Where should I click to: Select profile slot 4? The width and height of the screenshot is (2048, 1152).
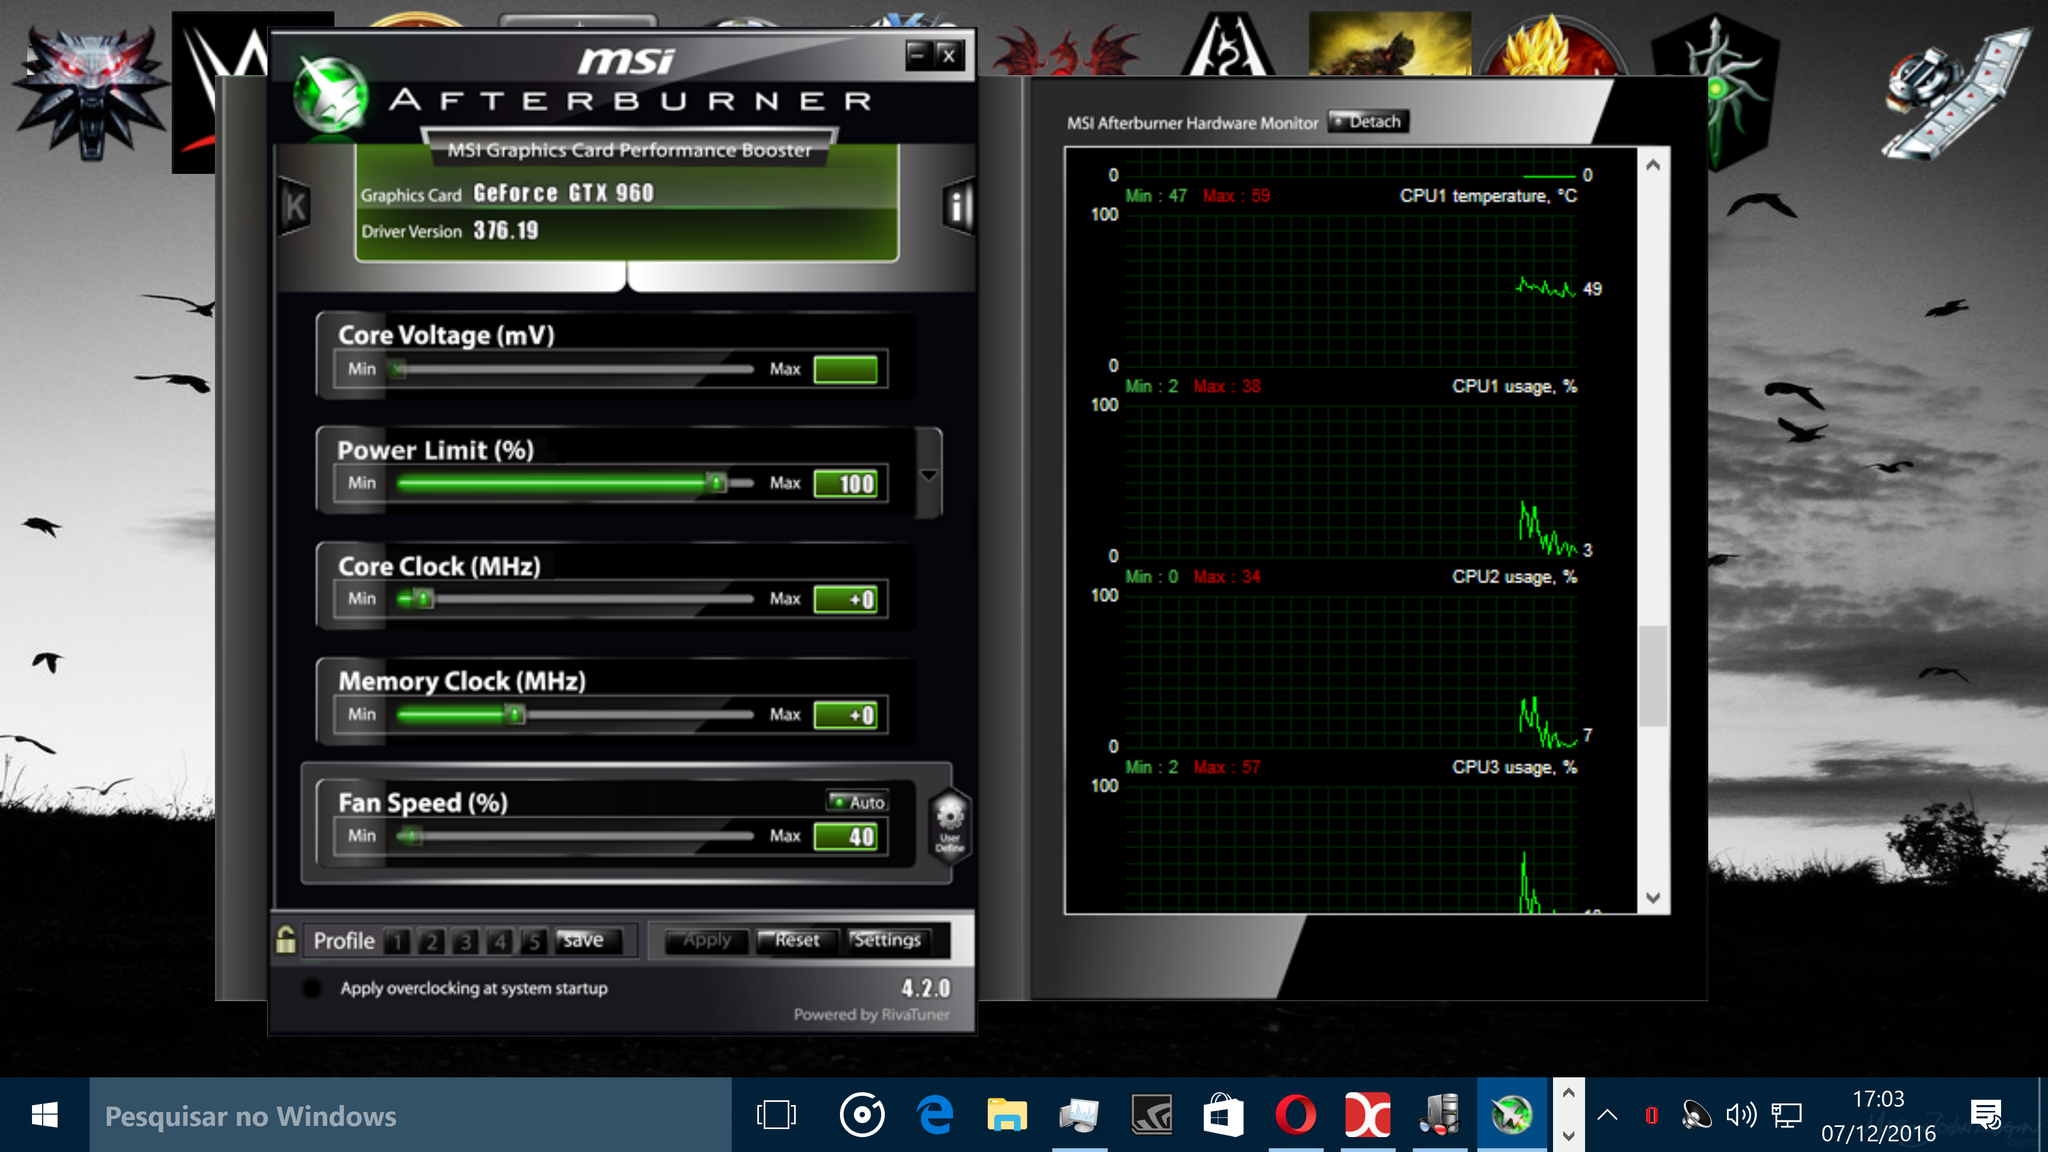(x=499, y=941)
